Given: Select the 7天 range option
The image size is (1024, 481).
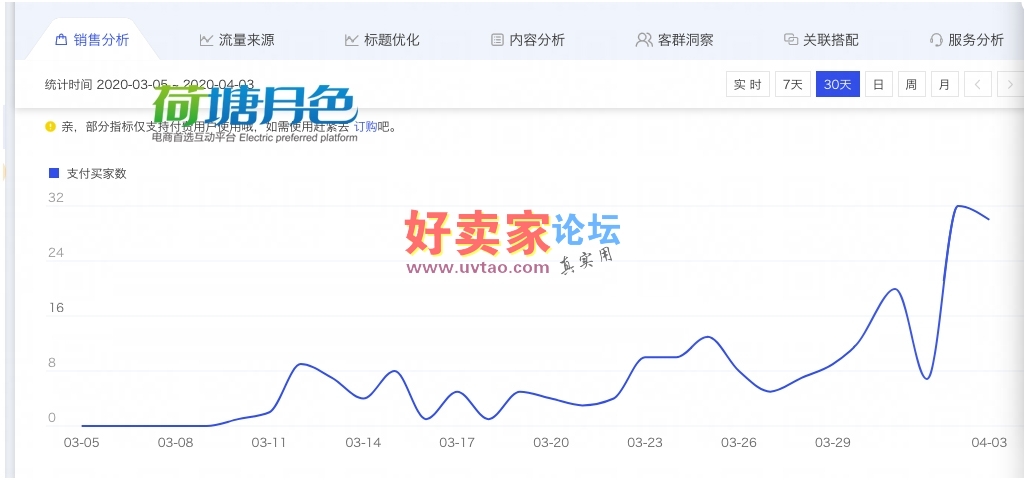Looking at the screenshot, I should [x=792, y=85].
